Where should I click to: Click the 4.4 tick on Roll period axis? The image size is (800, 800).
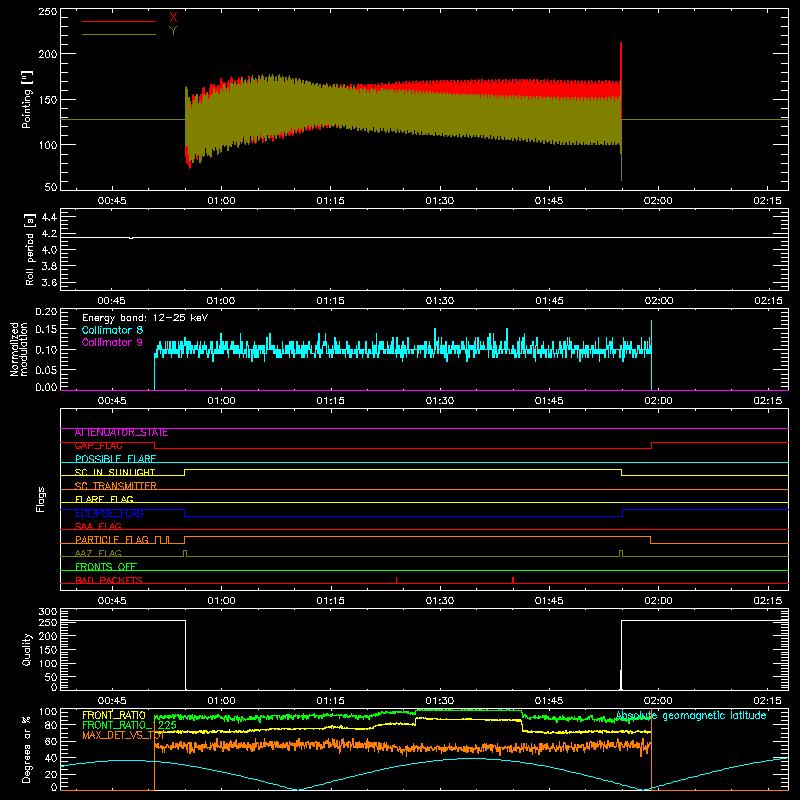click(x=49, y=217)
